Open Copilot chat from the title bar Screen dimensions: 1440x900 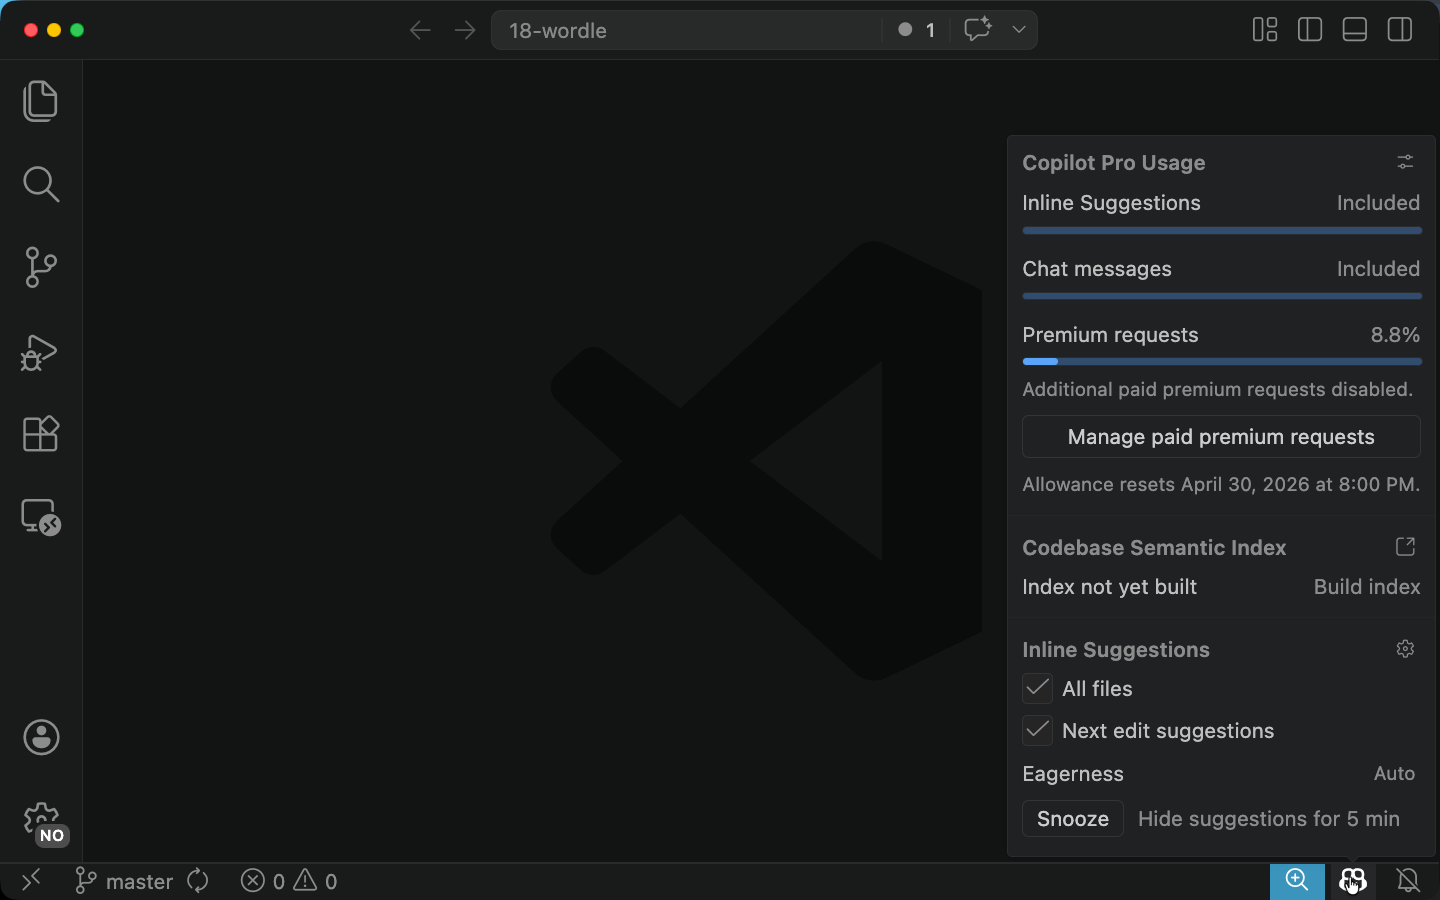pyautogui.click(x=977, y=30)
